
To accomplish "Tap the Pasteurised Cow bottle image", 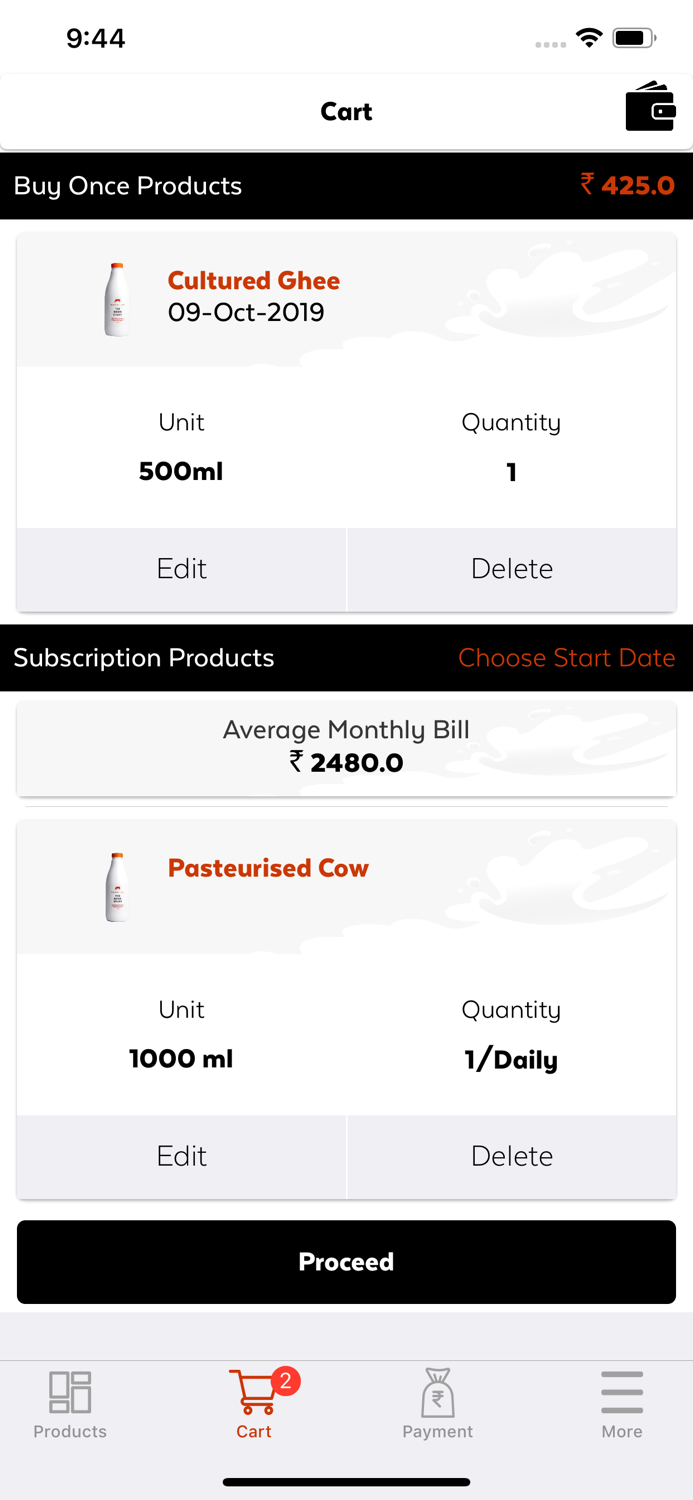I will pyautogui.click(x=117, y=887).
